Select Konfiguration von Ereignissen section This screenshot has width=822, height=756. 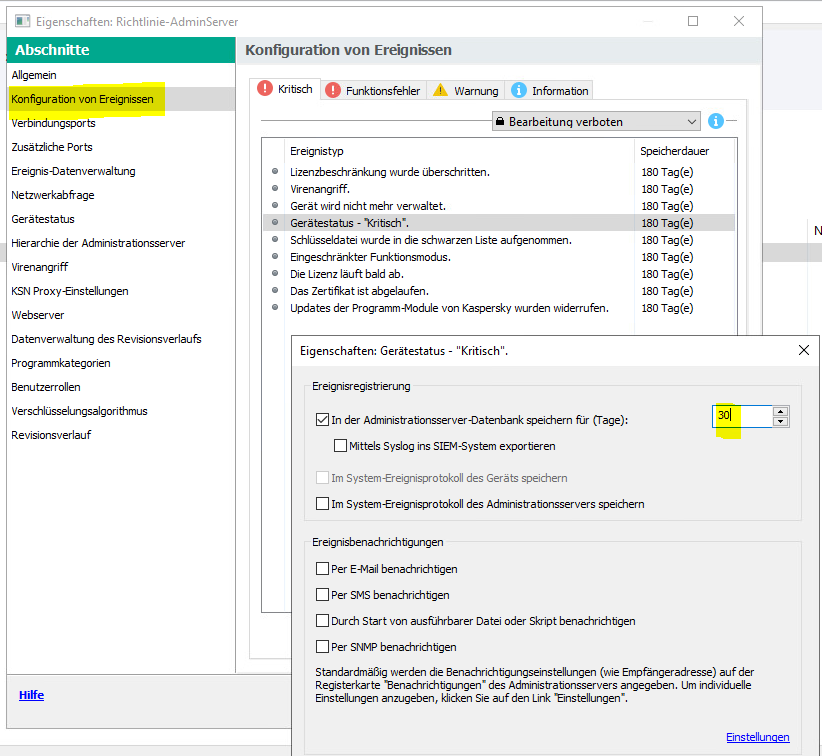tap(121, 99)
